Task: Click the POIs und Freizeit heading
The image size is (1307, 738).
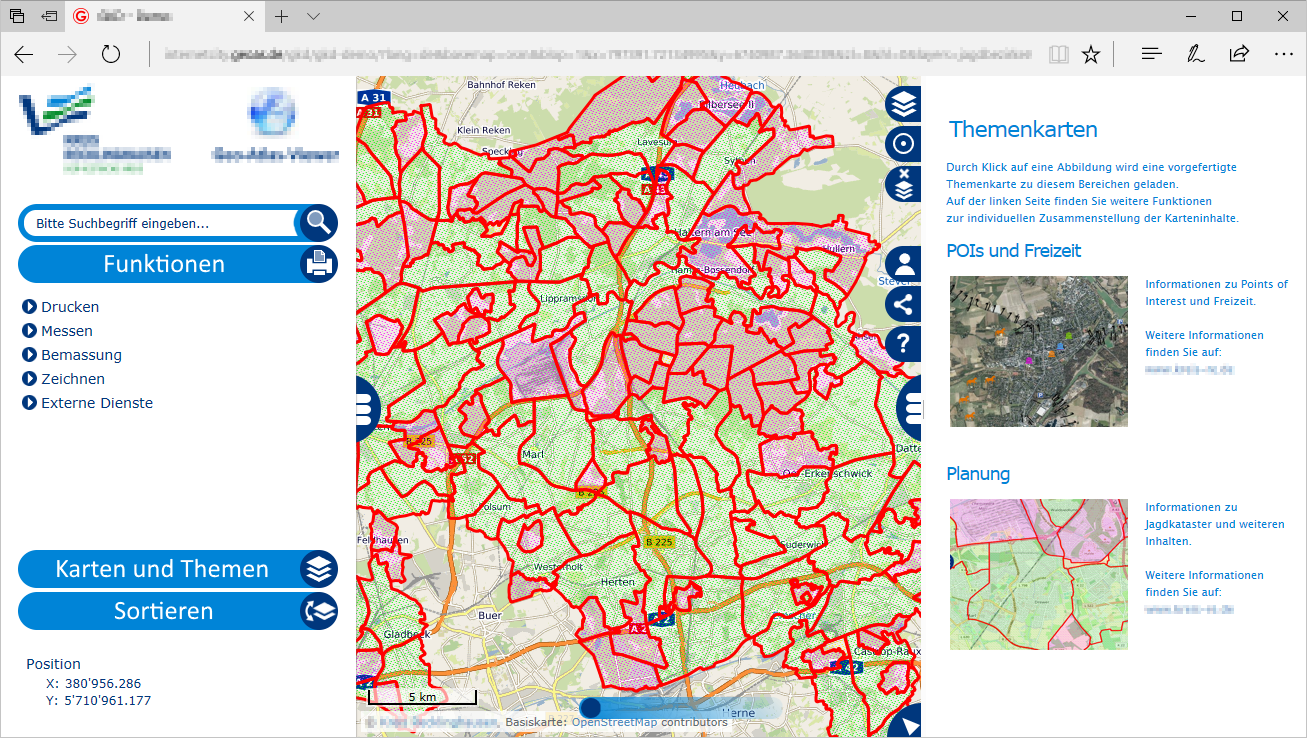Action: coord(1014,251)
